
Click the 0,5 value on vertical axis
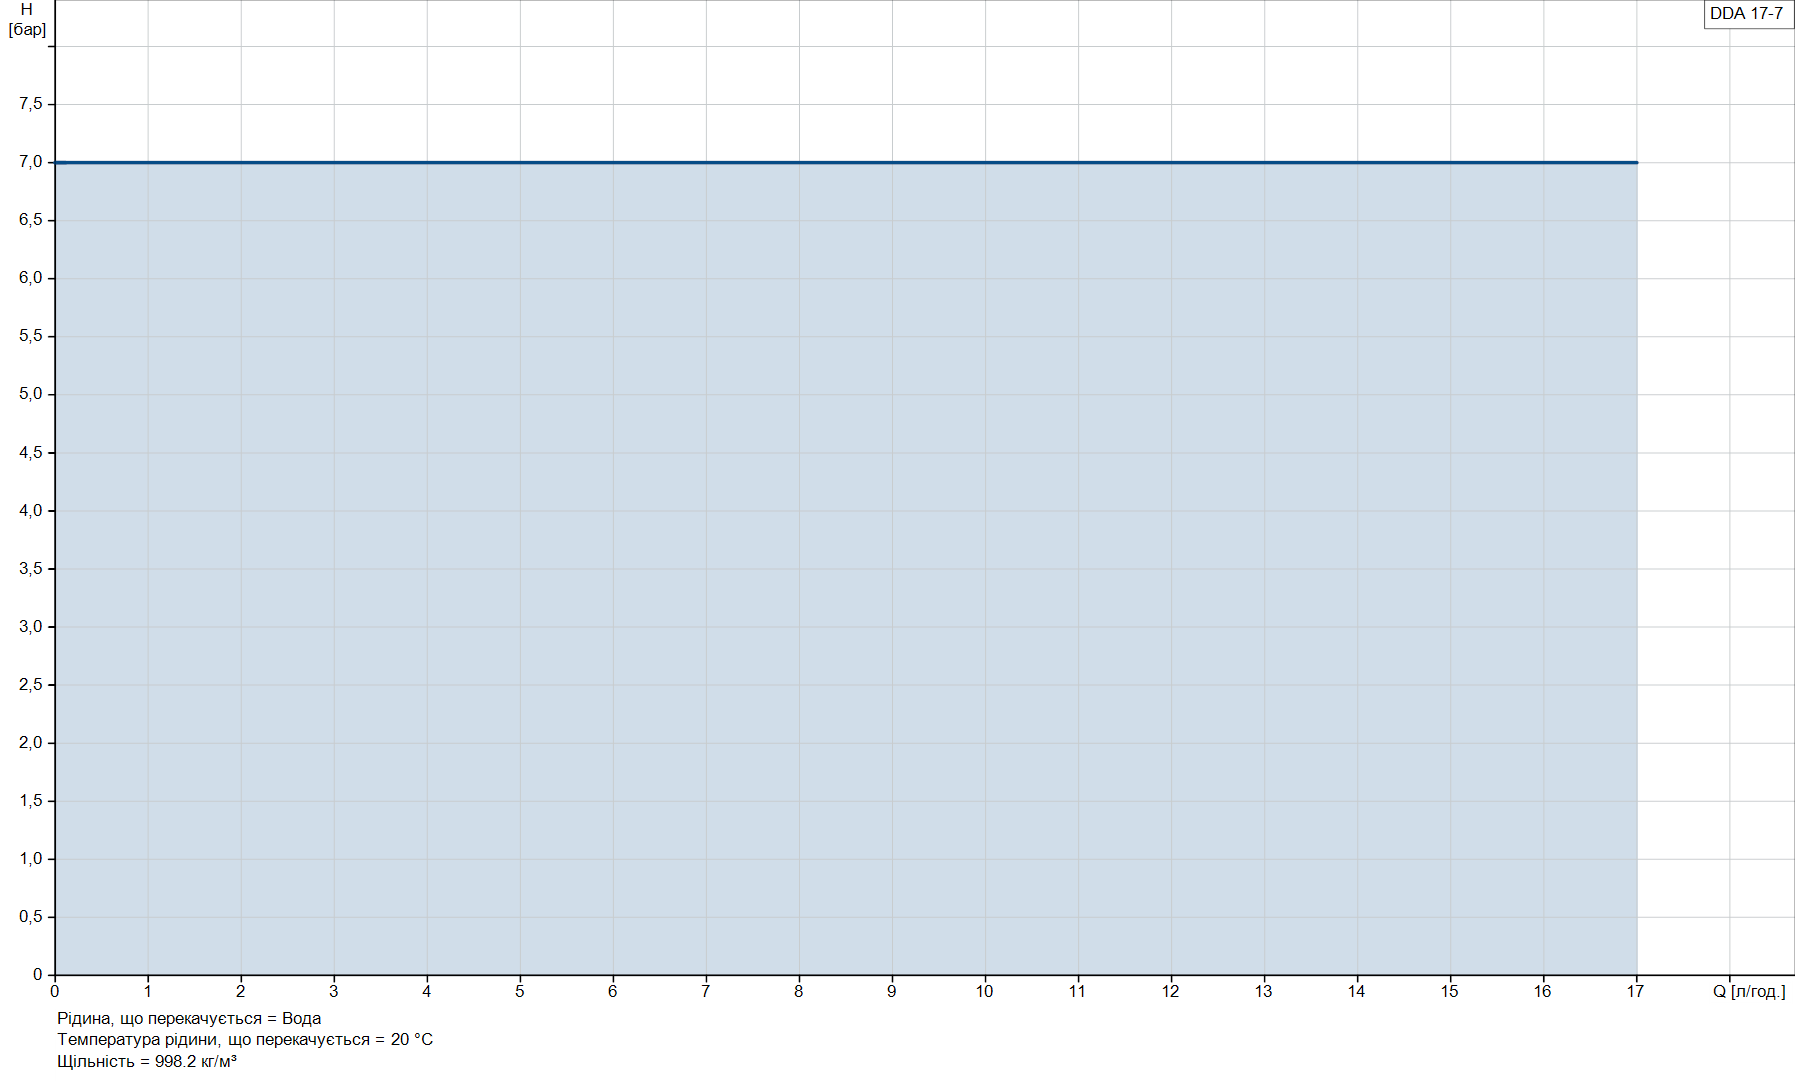click(31, 916)
